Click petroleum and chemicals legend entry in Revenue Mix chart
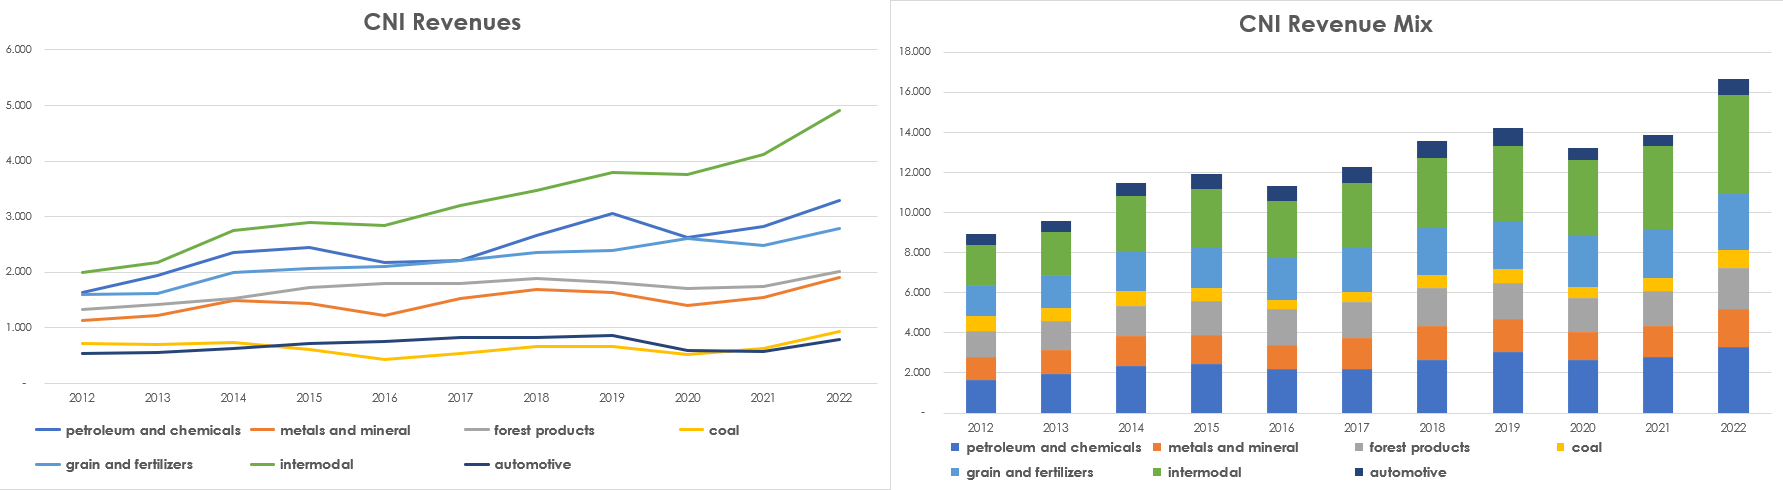This screenshot has width=1783, height=490. [1046, 447]
